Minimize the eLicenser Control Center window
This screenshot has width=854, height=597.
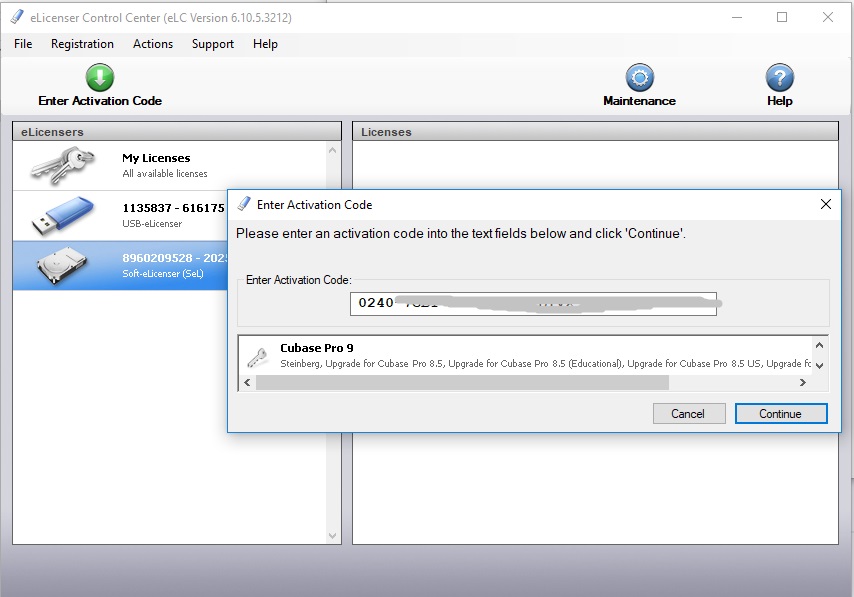coord(737,17)
